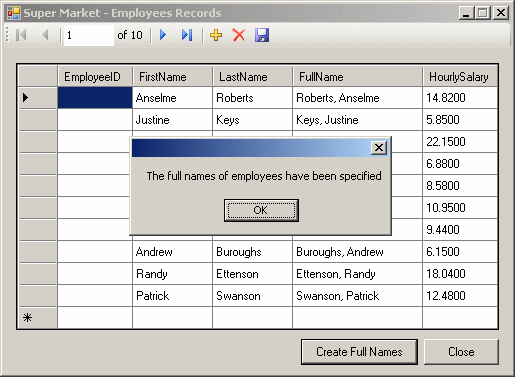This screenshot has height=377, width=515.
Task: Click the Create Full Names button
Action: pos(359,352)
